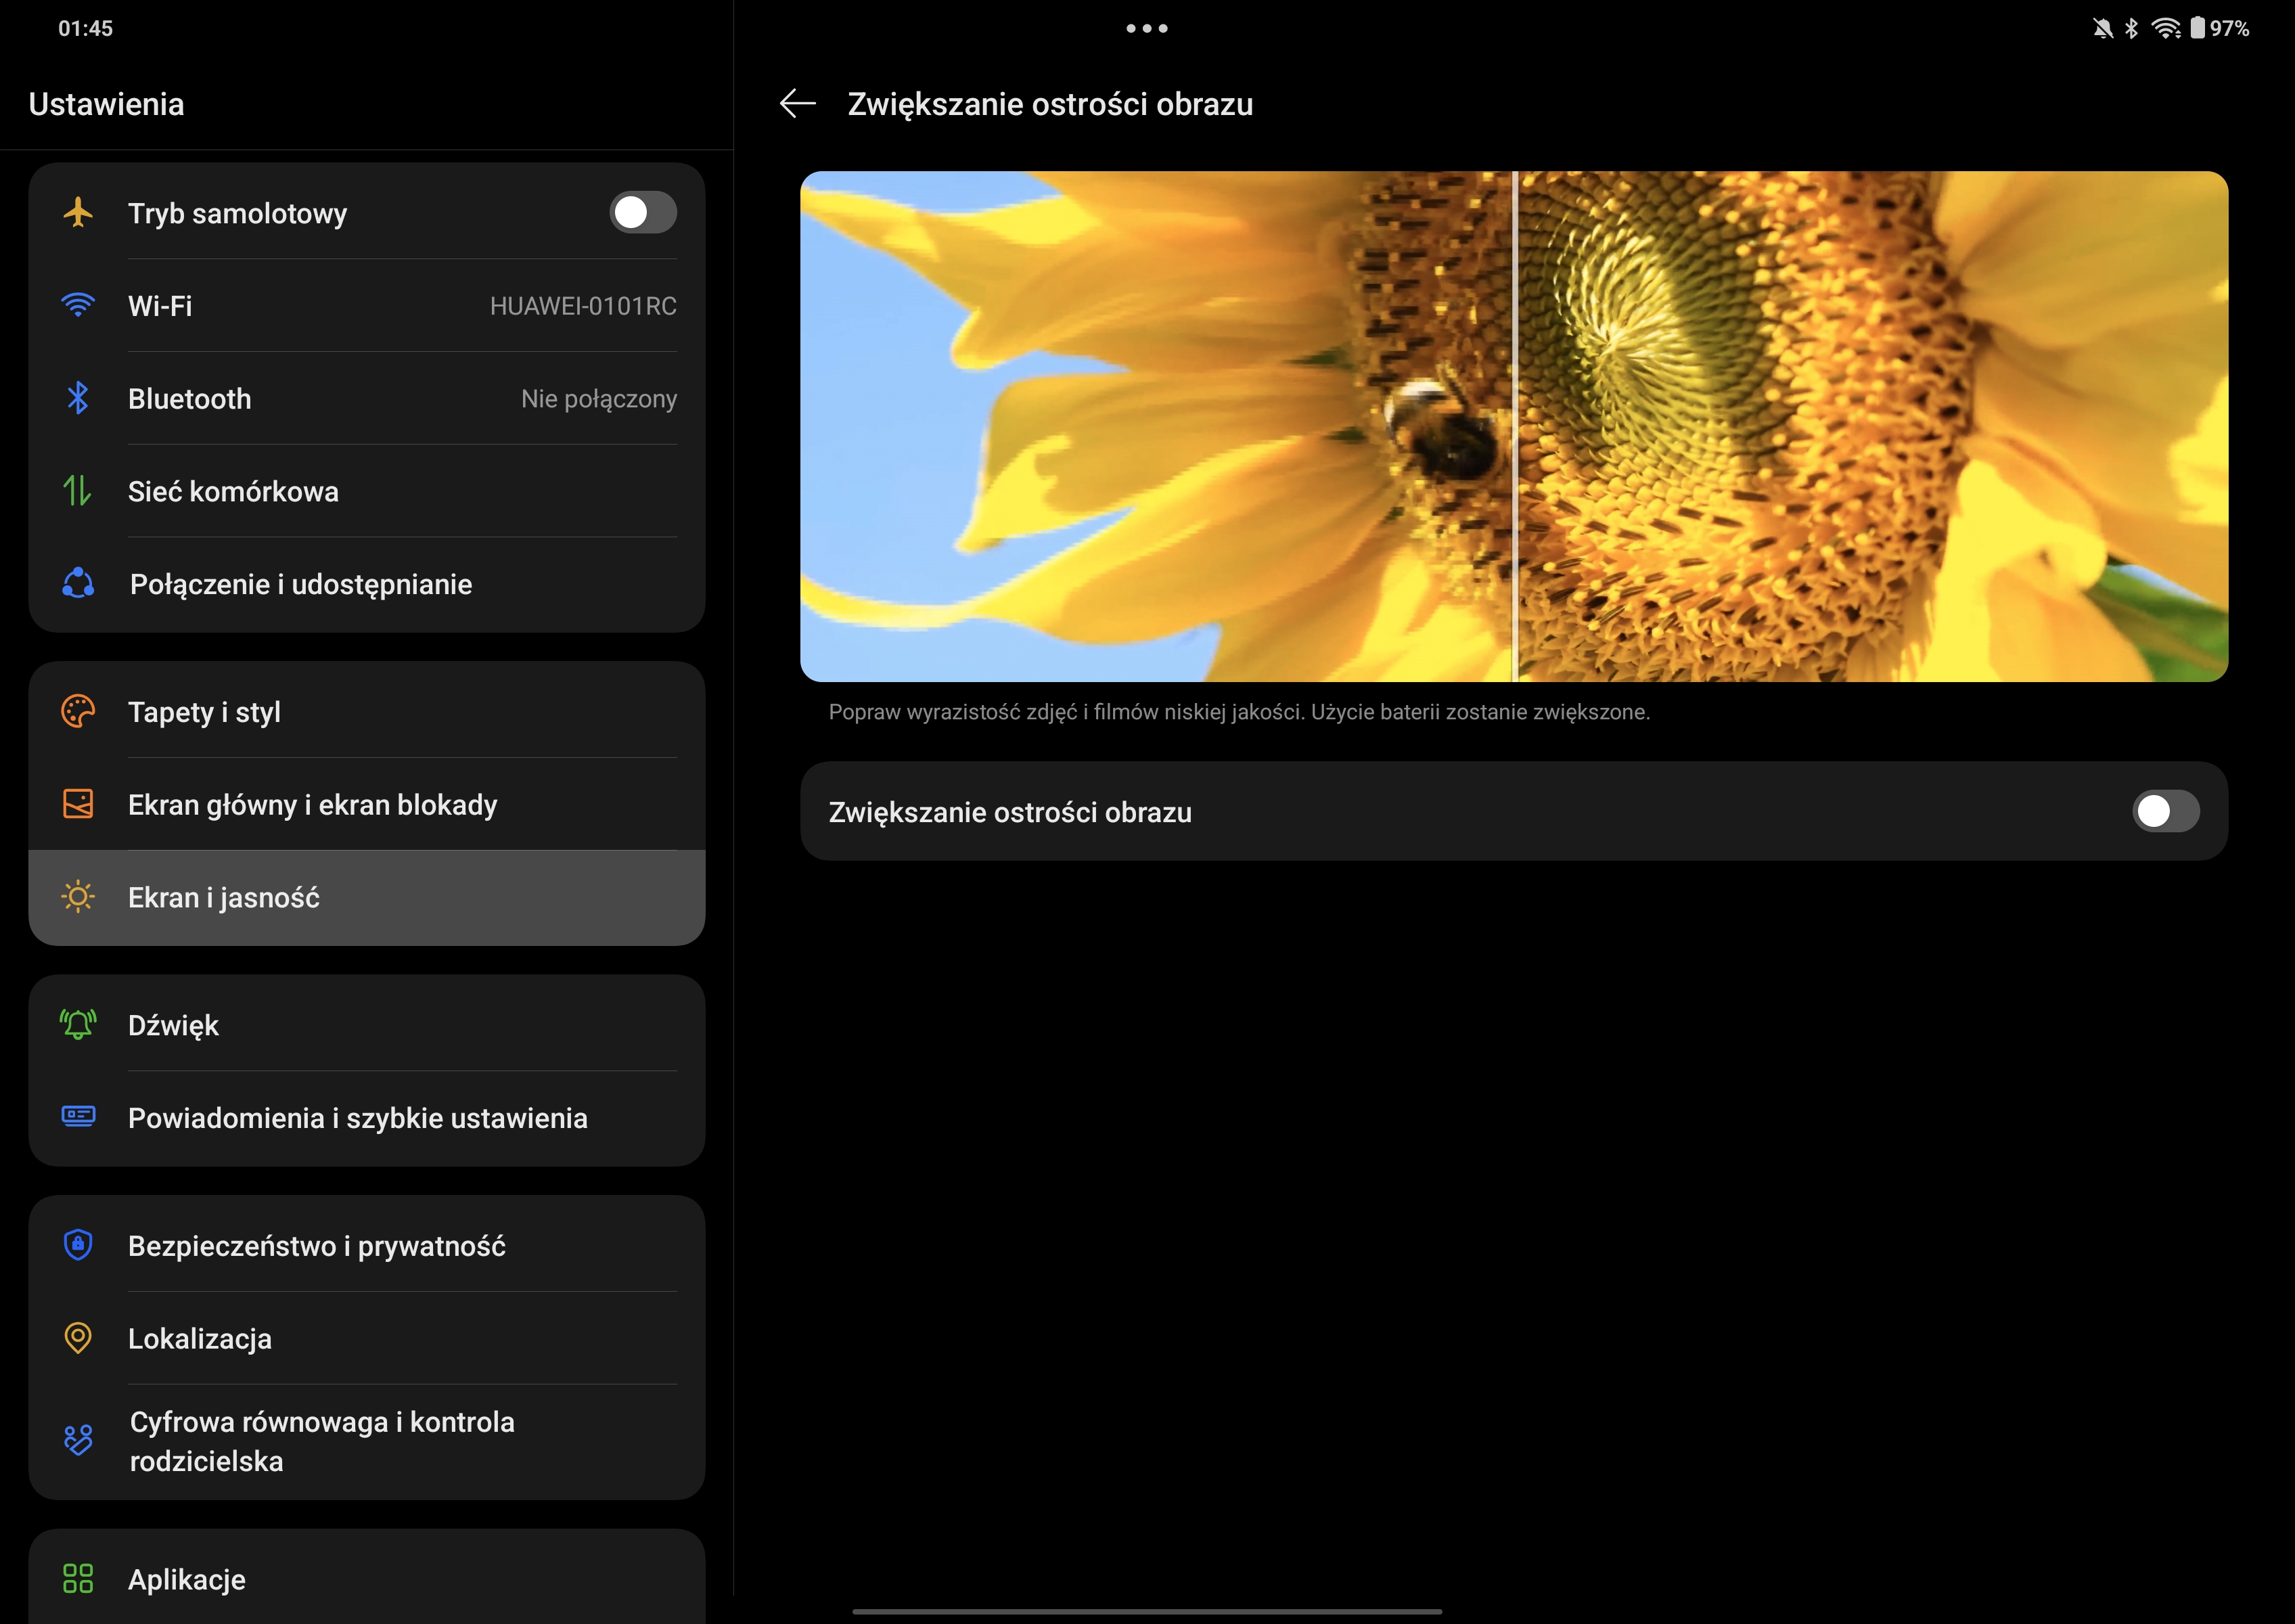Tap the mobile network arrows icon
Viewport: 2295px width, 1624px height.
[x=78, y=491]
